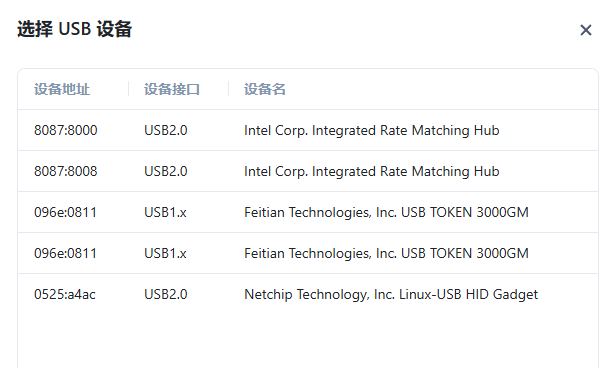Select the Netchip Linux-USB HID Gadget row
This screenshot has width=615, height=368.
point(308,294)
